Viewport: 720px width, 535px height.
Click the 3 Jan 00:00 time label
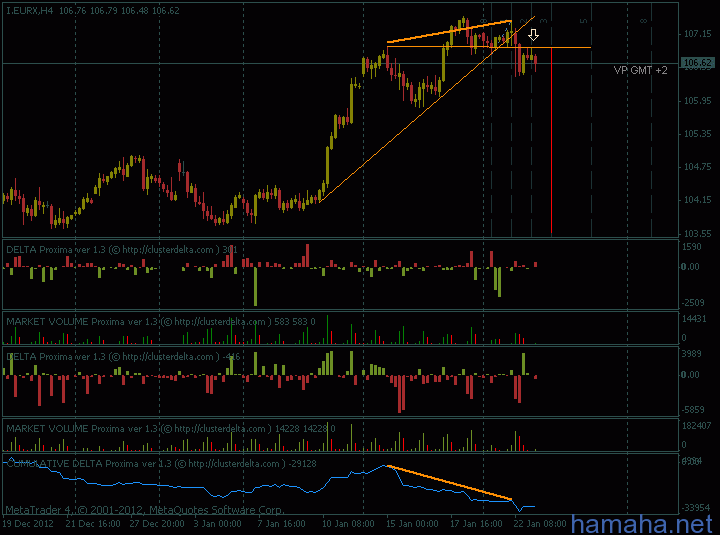point(217,524)
